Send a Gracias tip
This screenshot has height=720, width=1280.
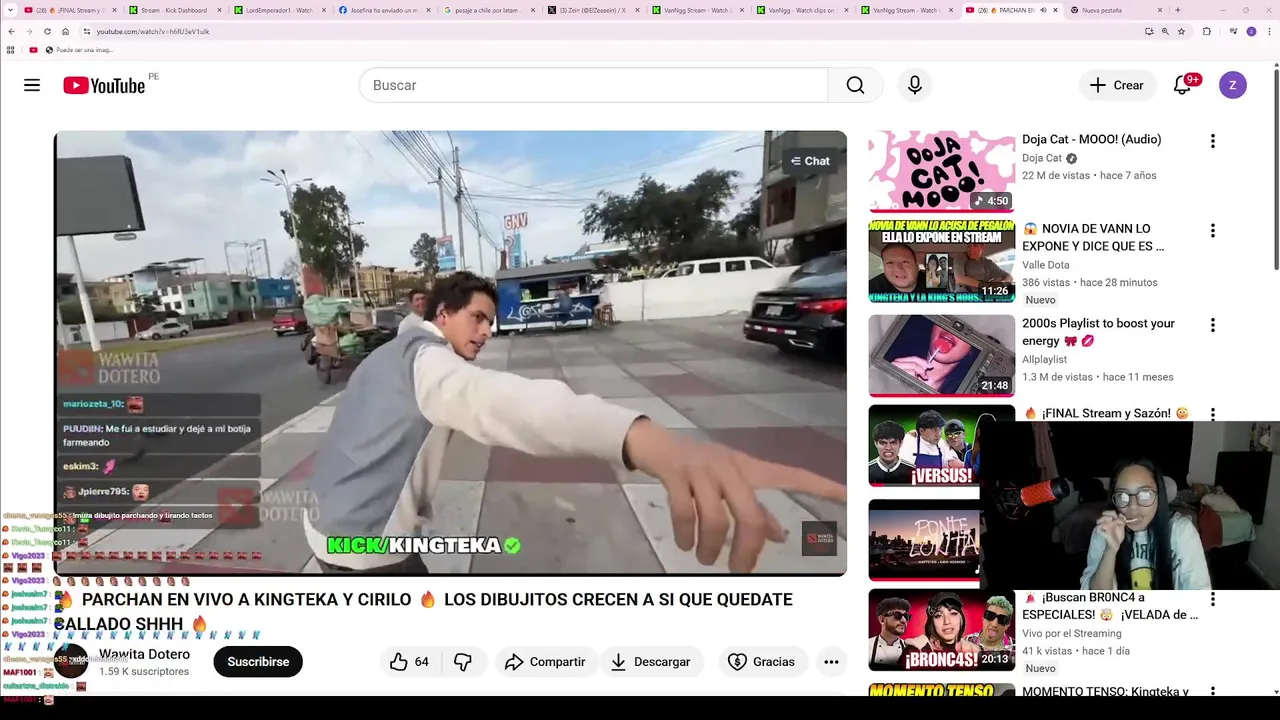[762, 662]
